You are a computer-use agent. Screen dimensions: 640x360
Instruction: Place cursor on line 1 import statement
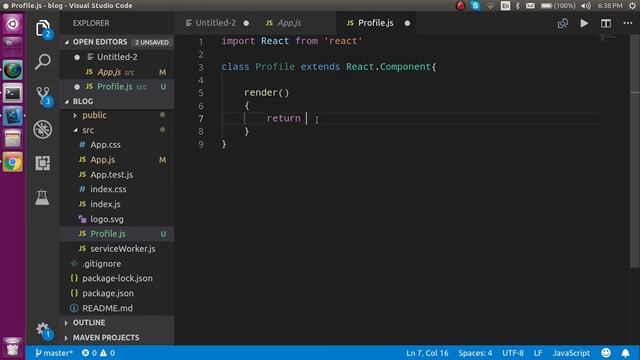coord(292,41)
